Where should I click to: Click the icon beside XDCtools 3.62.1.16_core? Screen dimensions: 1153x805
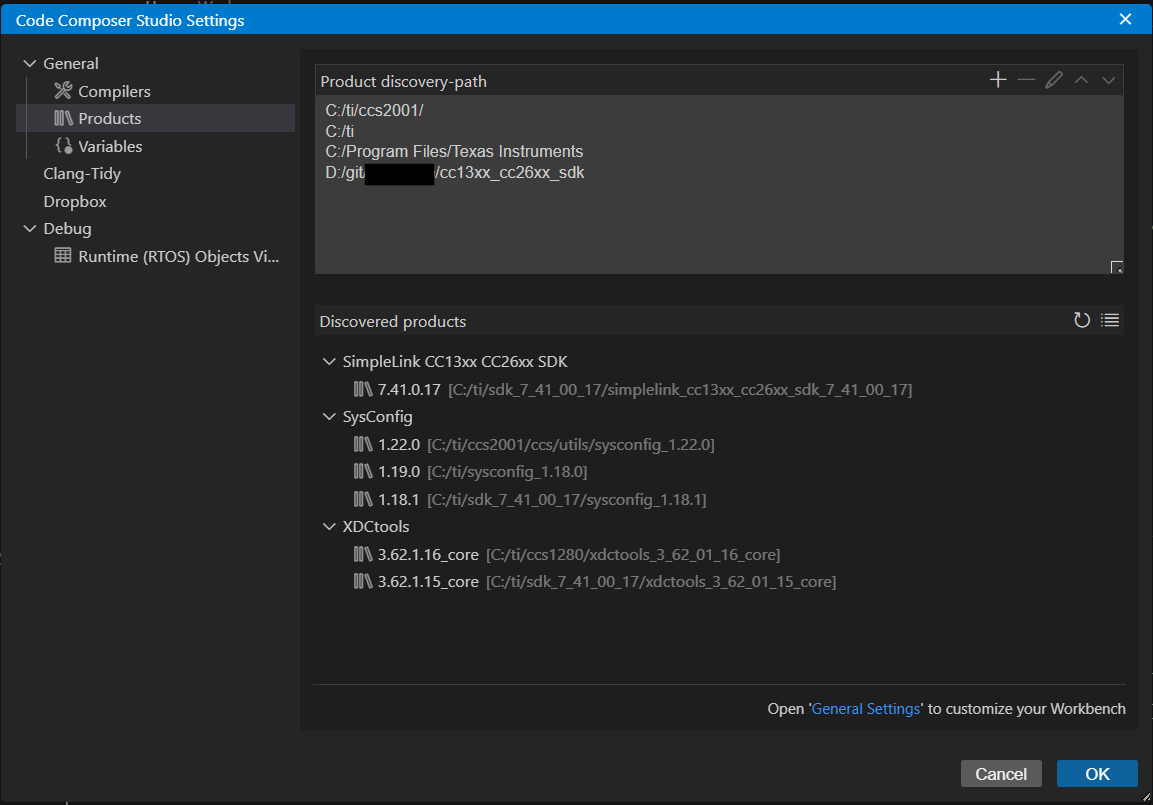[x=363, y=554]
